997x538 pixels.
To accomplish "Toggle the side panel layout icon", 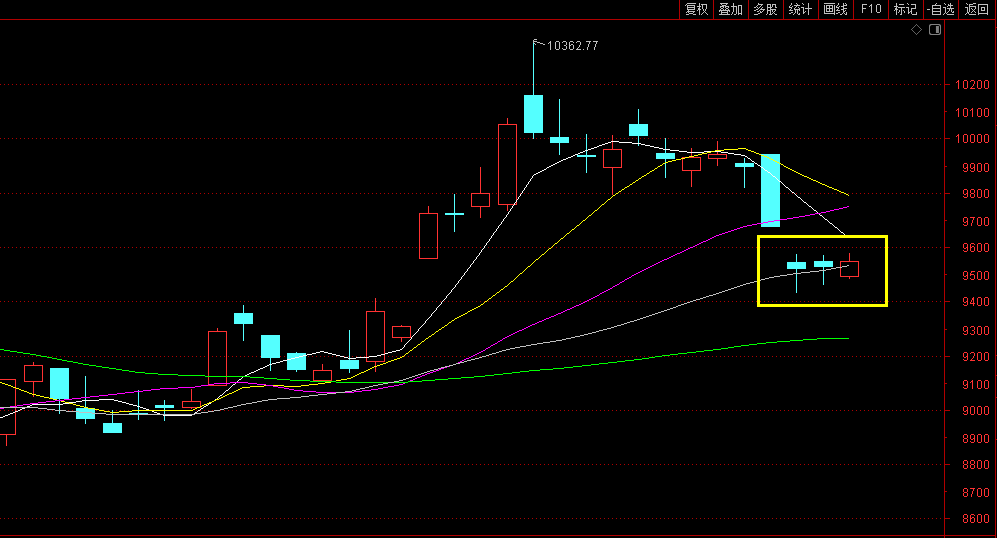I will point(935,29).
